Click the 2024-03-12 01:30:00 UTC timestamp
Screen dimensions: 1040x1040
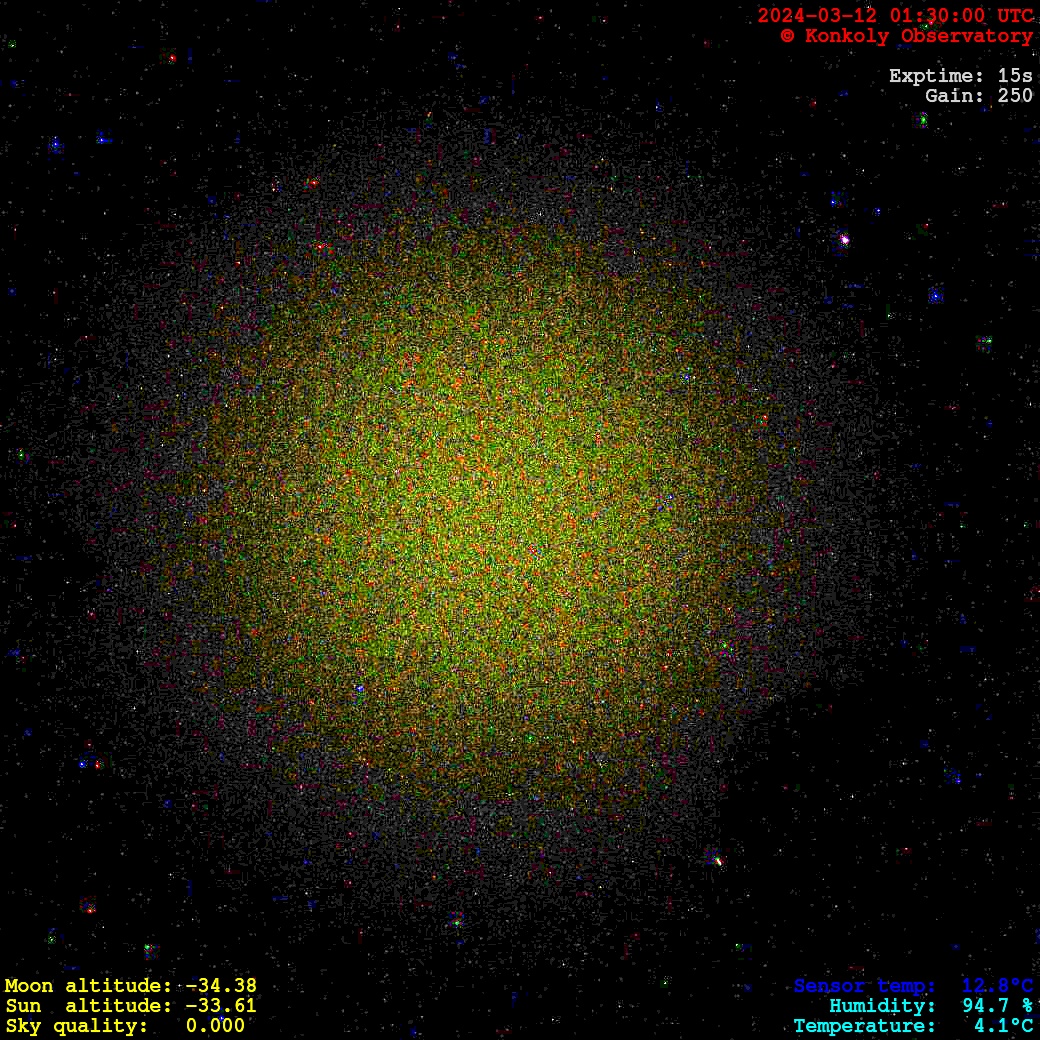(x=895, y=16)
